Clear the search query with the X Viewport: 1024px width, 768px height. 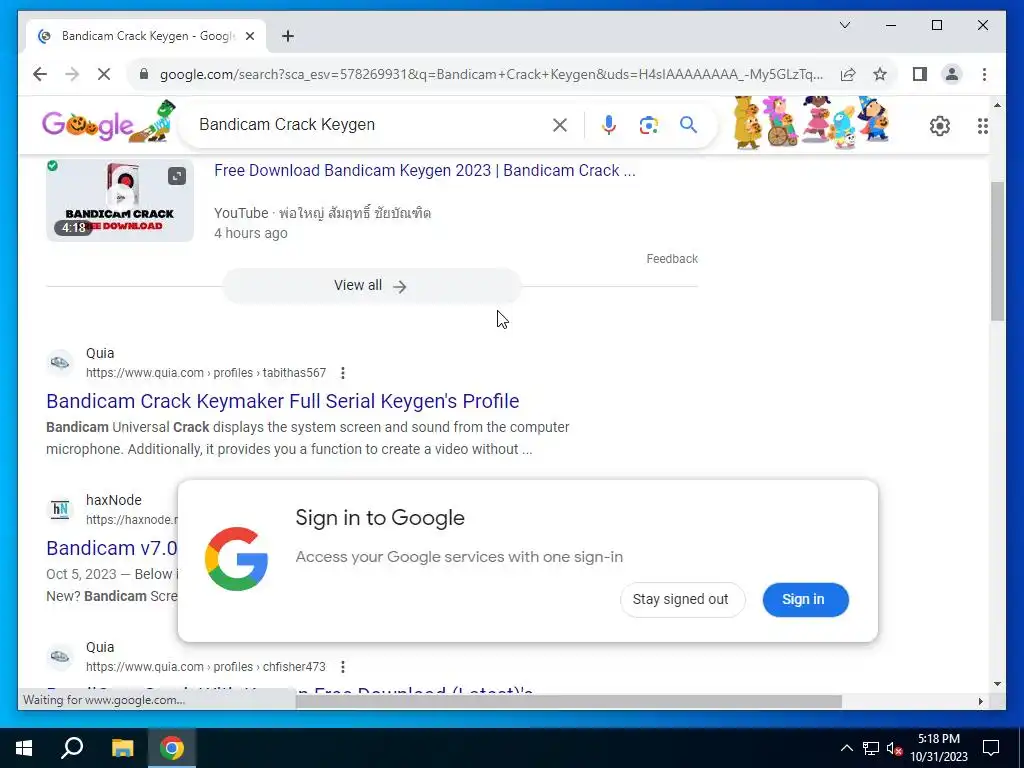(560, 125)
